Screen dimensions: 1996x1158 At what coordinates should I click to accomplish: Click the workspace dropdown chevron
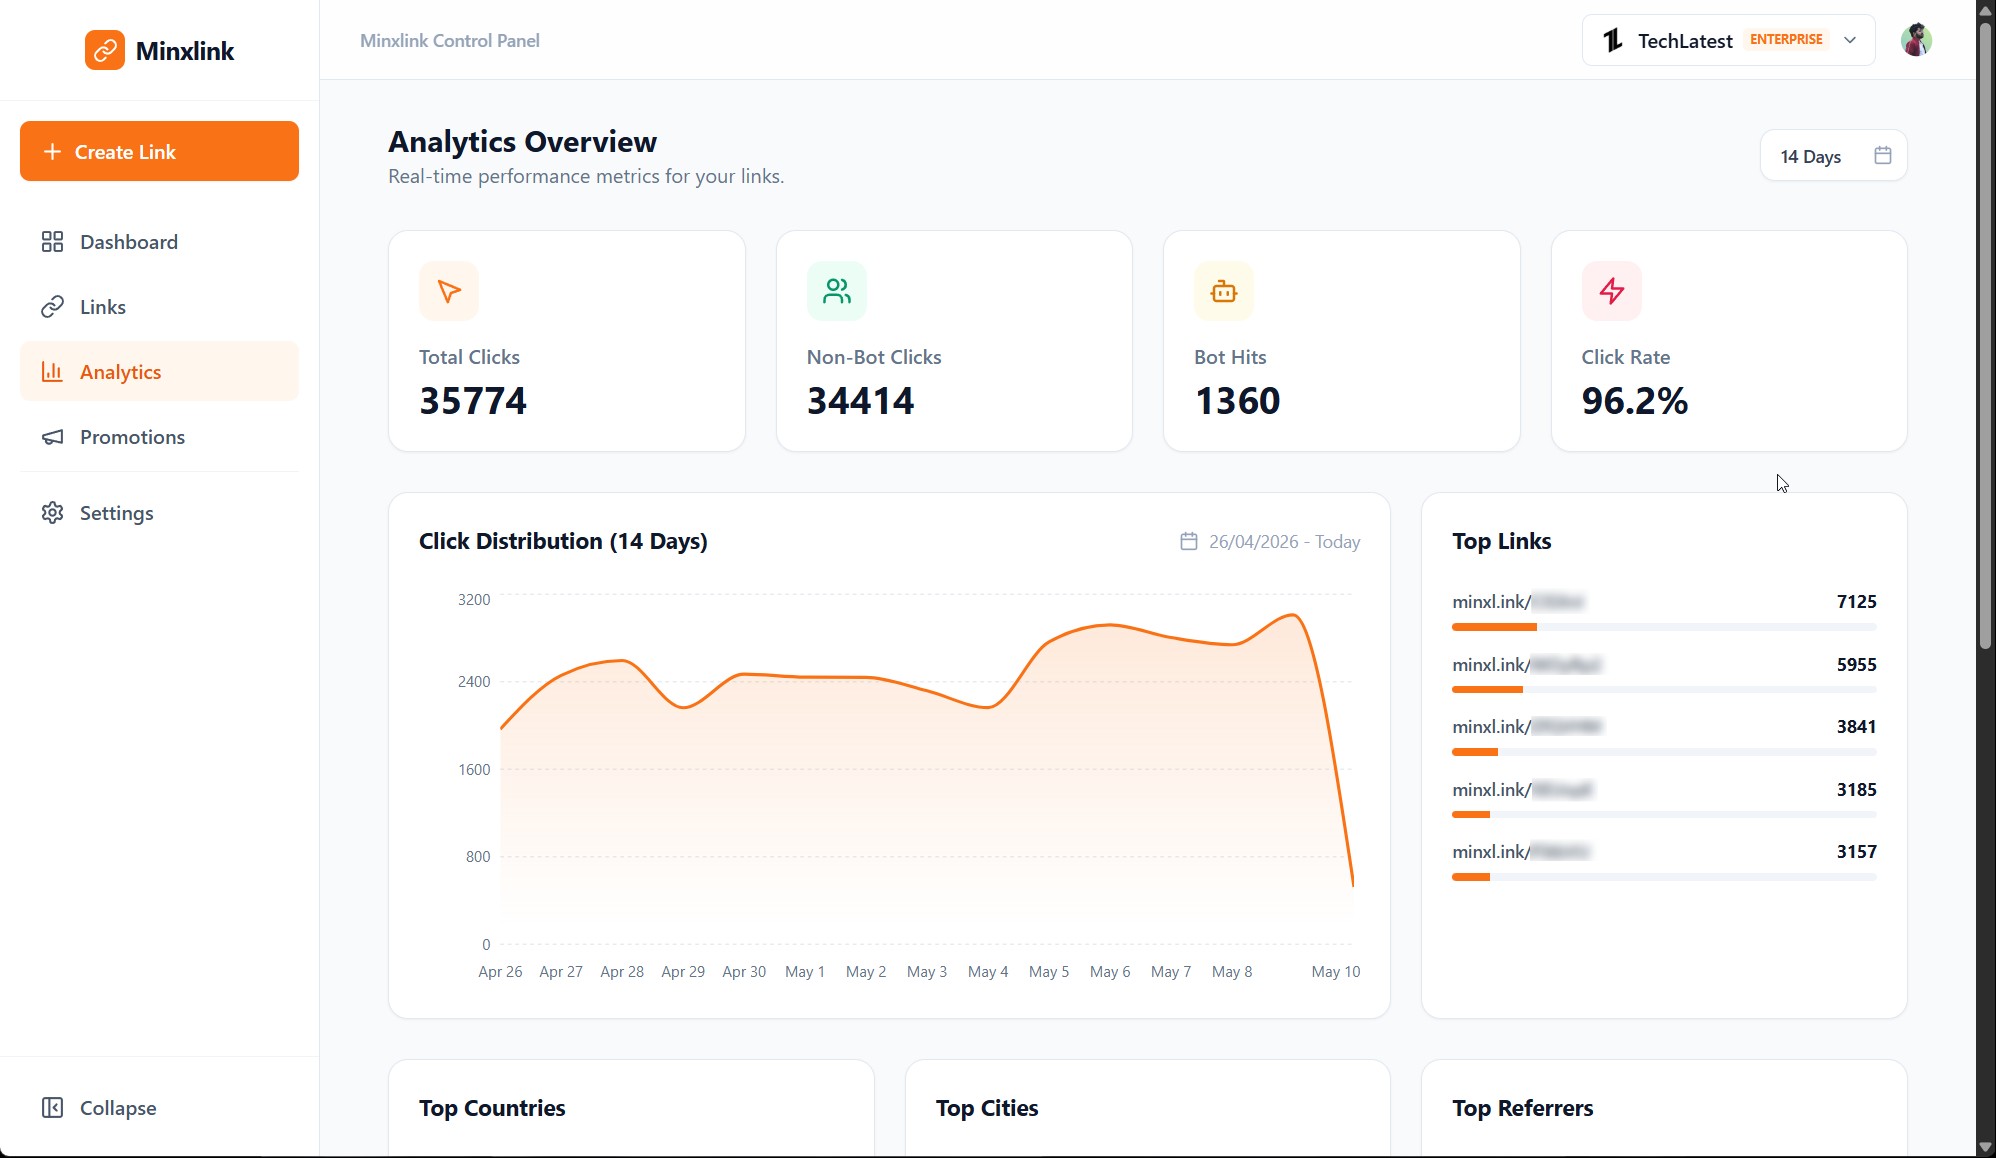tap(1850, 40)
